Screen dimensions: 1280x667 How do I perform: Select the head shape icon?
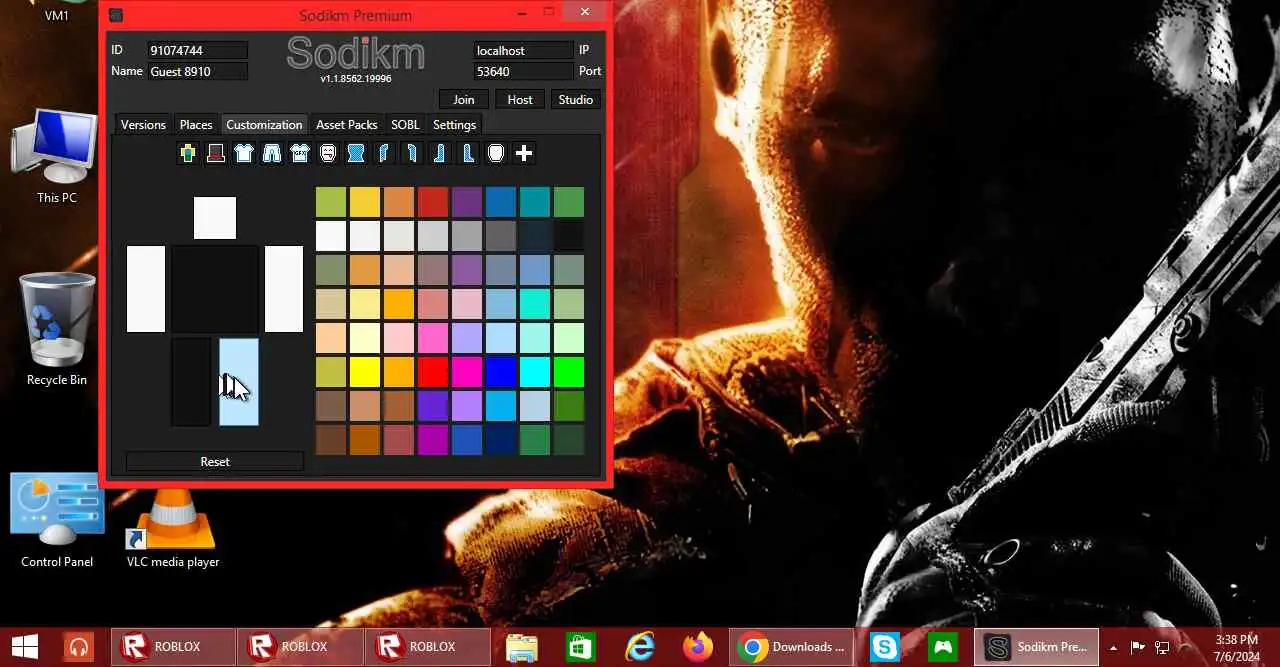[496, 153]
